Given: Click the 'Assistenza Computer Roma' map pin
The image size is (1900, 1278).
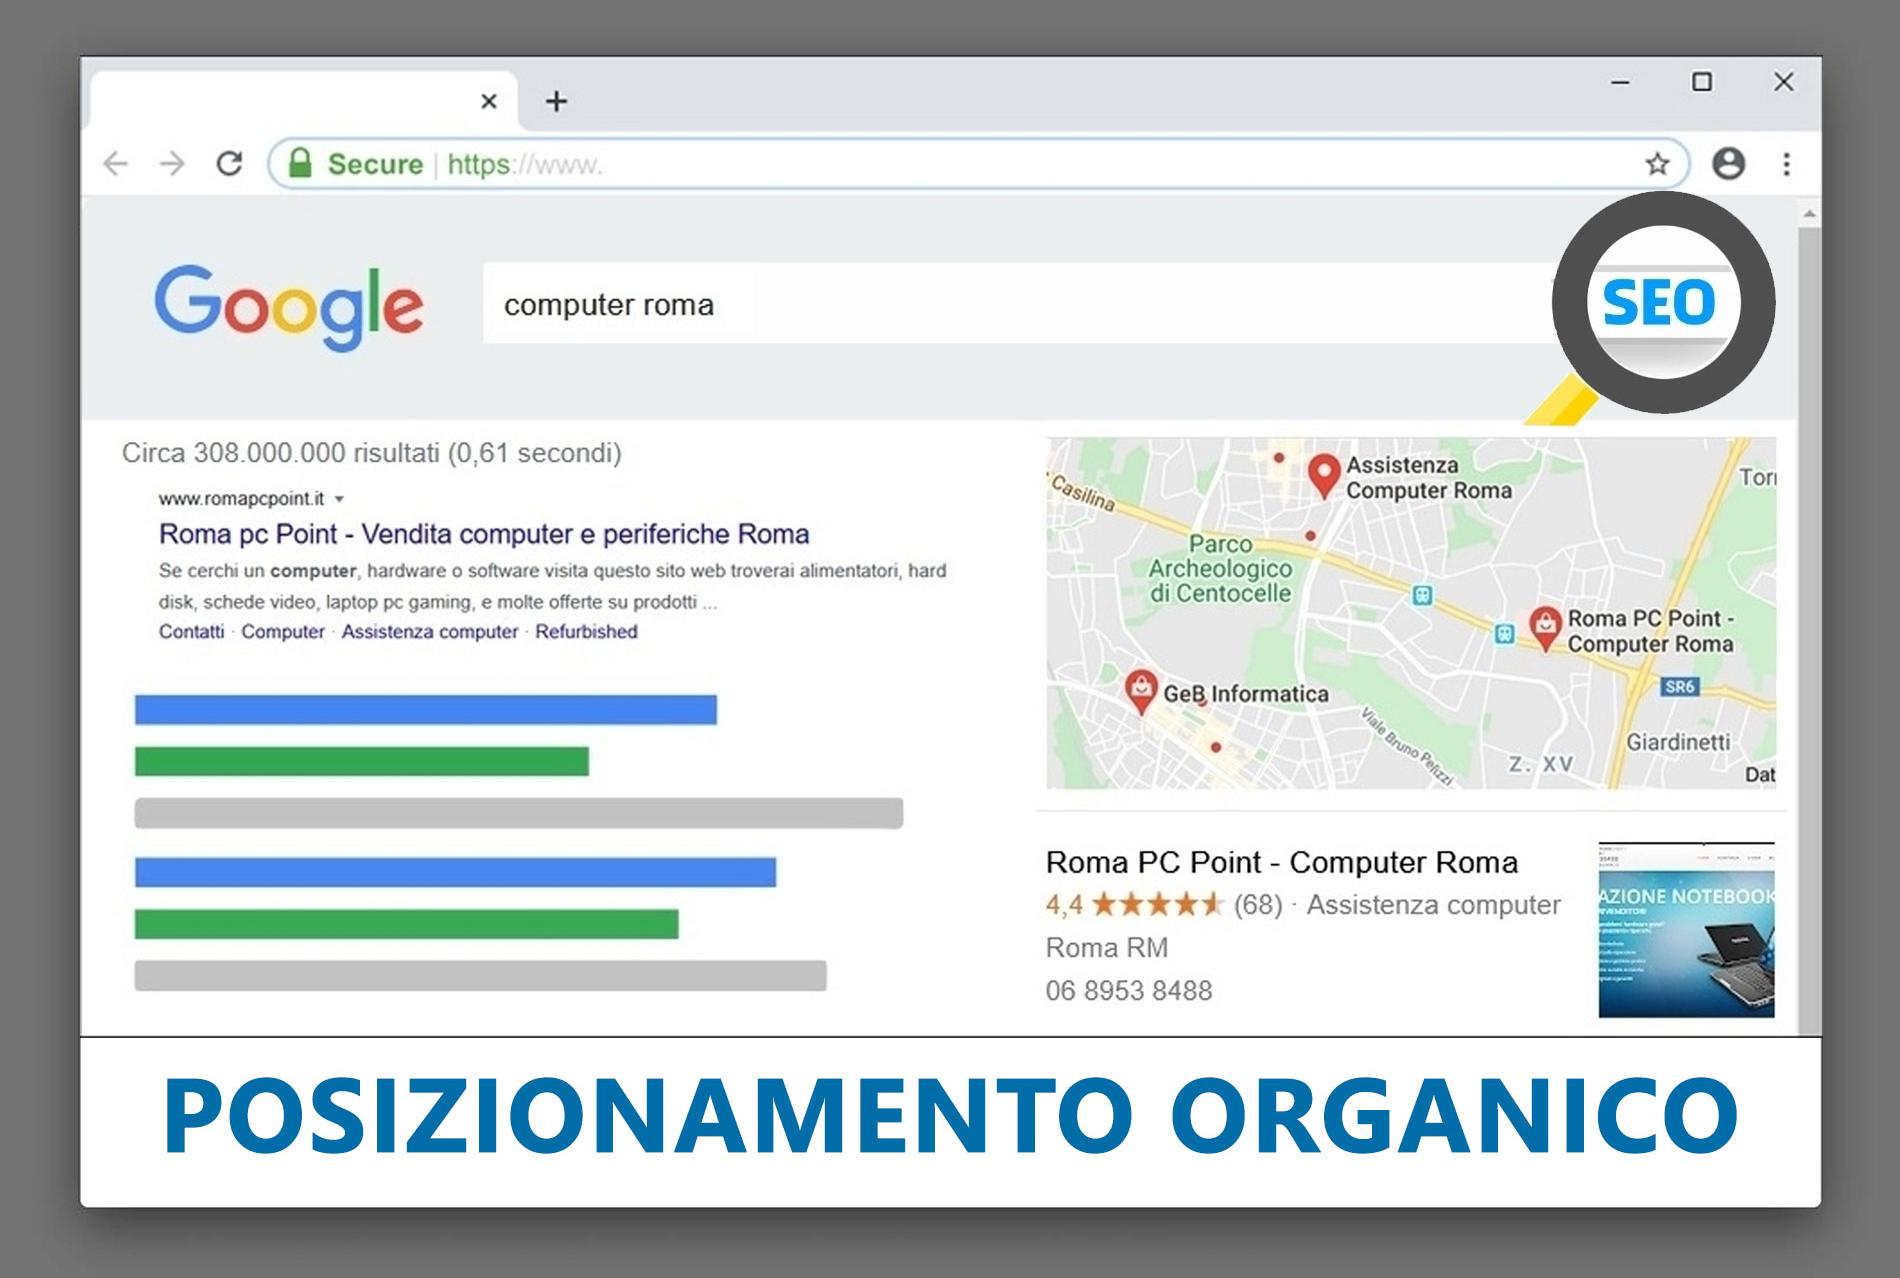Looking at the screenshot, I should (x=1324, y=473).
